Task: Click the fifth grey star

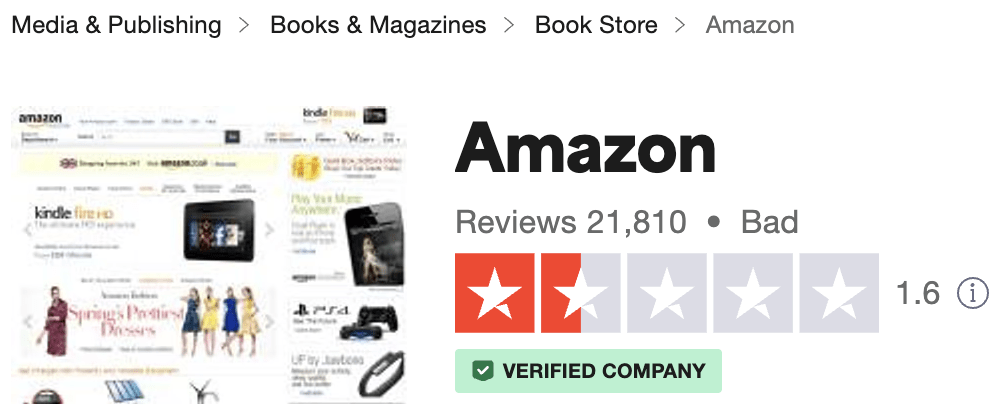Action: click(x=839, y=293)
